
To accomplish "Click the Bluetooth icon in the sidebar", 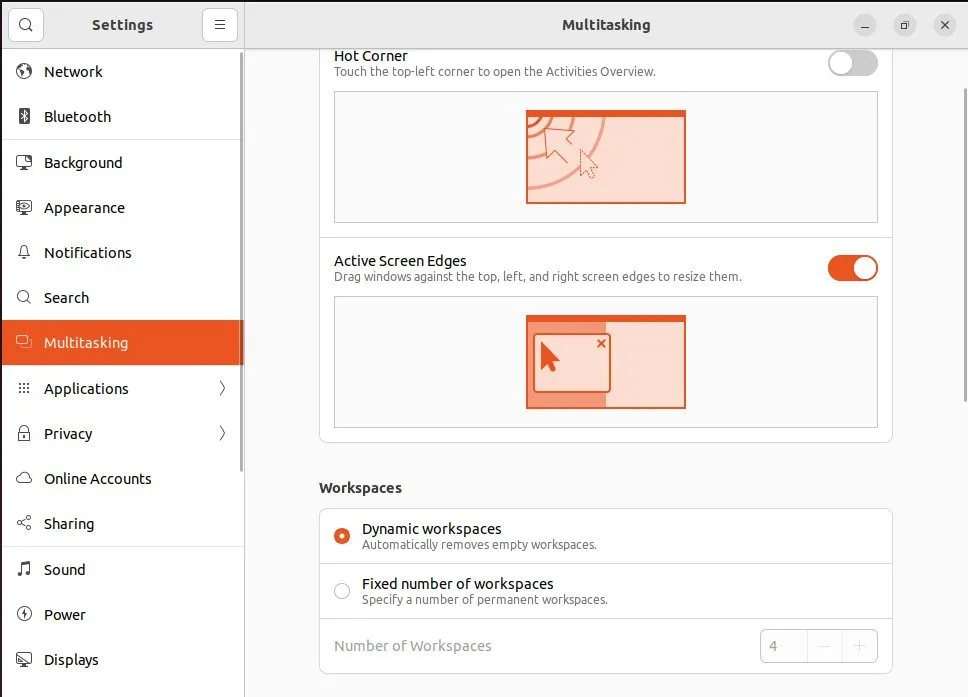I will 23,116.
